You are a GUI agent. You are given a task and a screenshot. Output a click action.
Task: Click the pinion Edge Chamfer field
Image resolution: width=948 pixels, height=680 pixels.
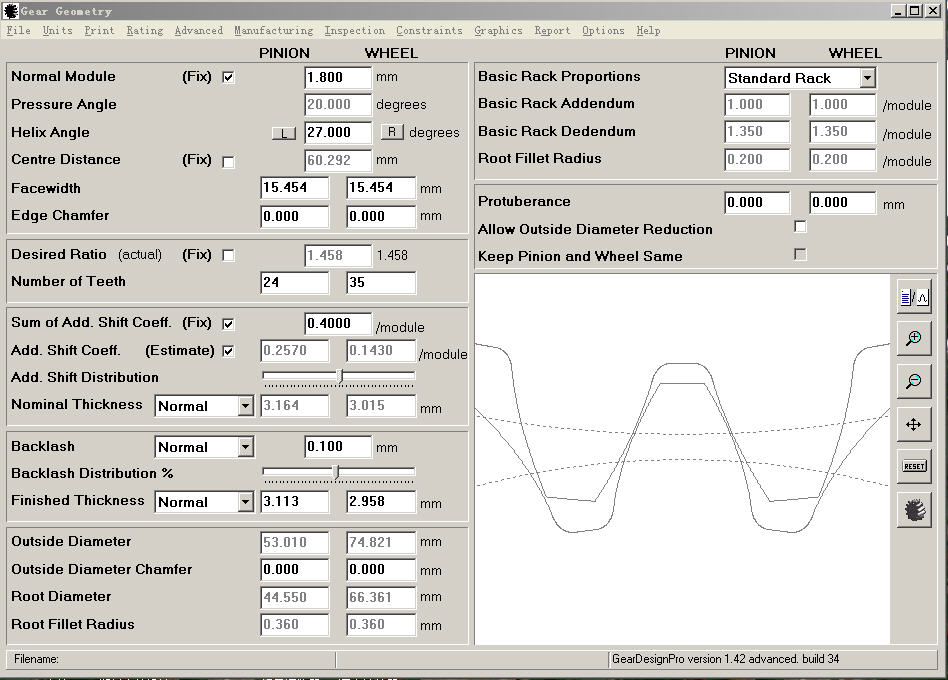pos(294,216)
